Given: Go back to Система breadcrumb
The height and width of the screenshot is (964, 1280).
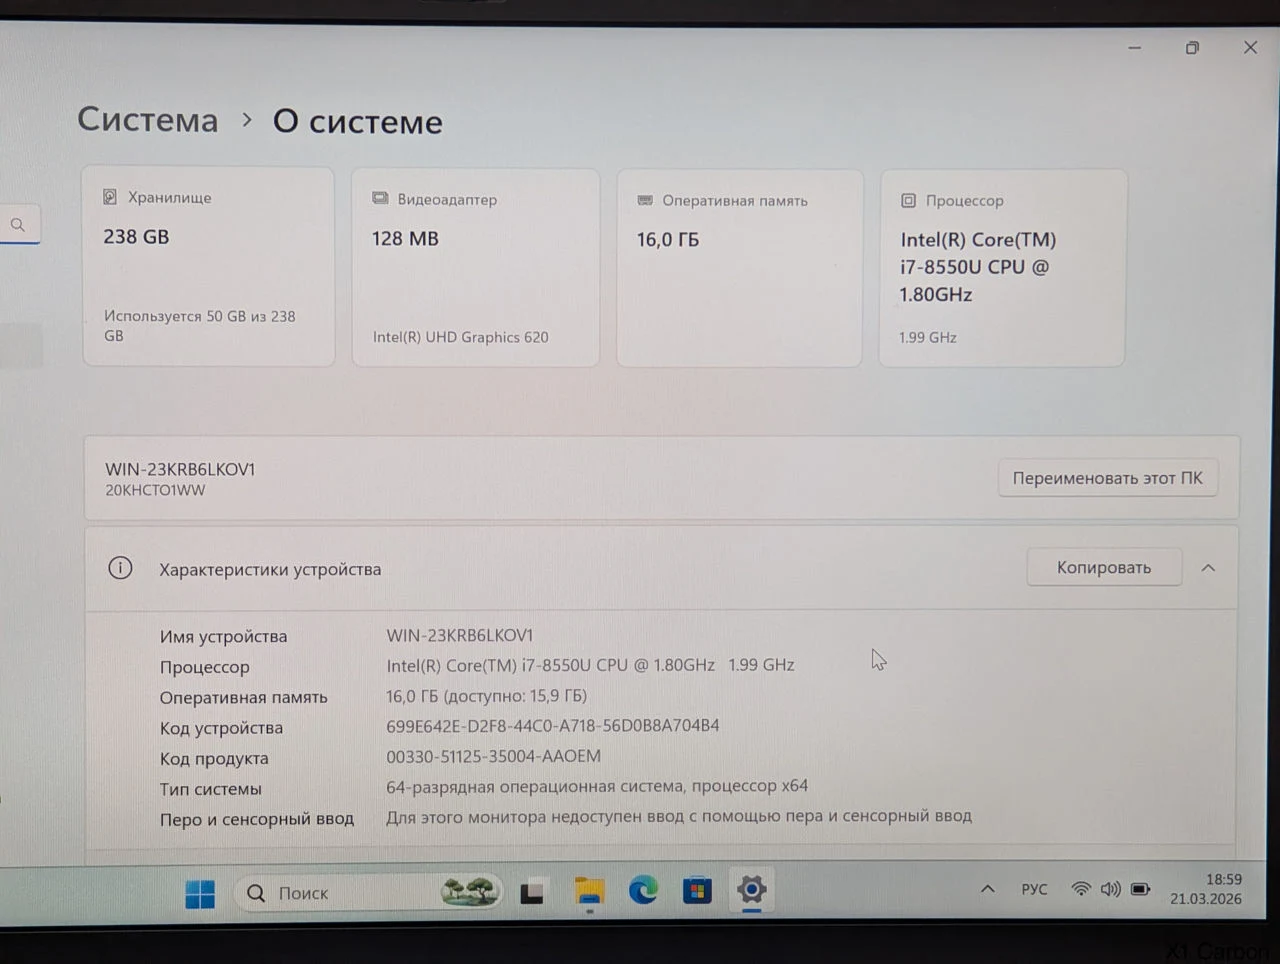Looking at the screenshot, I should click(x=148, y=119).
